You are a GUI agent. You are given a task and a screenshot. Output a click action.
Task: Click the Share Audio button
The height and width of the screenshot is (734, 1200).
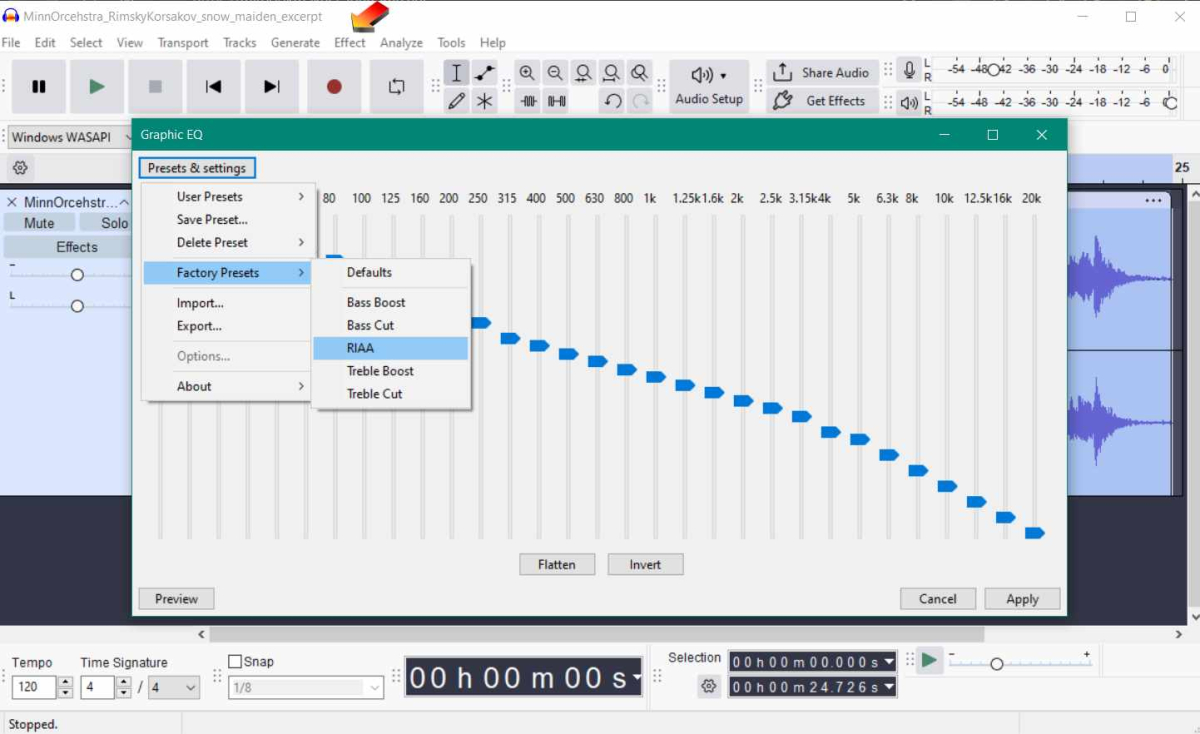pos(823,73)
